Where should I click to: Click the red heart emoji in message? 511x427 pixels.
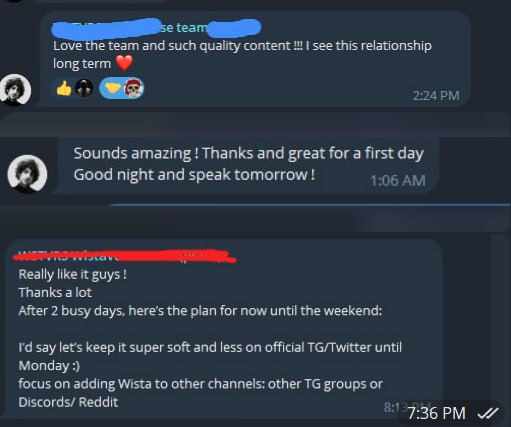coord(124,63)
